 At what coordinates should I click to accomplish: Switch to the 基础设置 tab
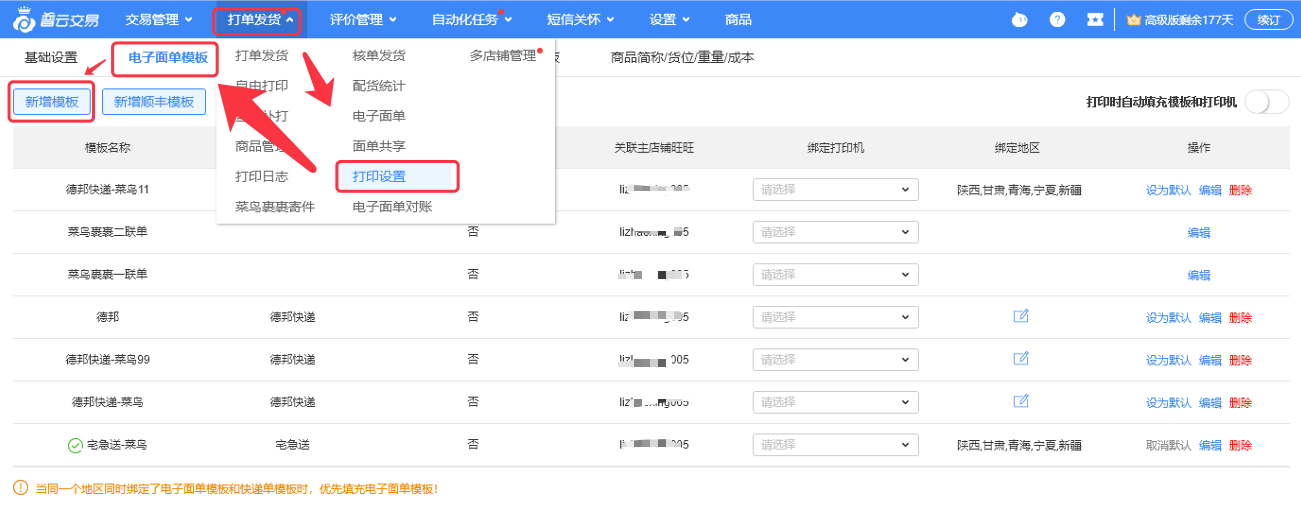[x=51, y=58]
